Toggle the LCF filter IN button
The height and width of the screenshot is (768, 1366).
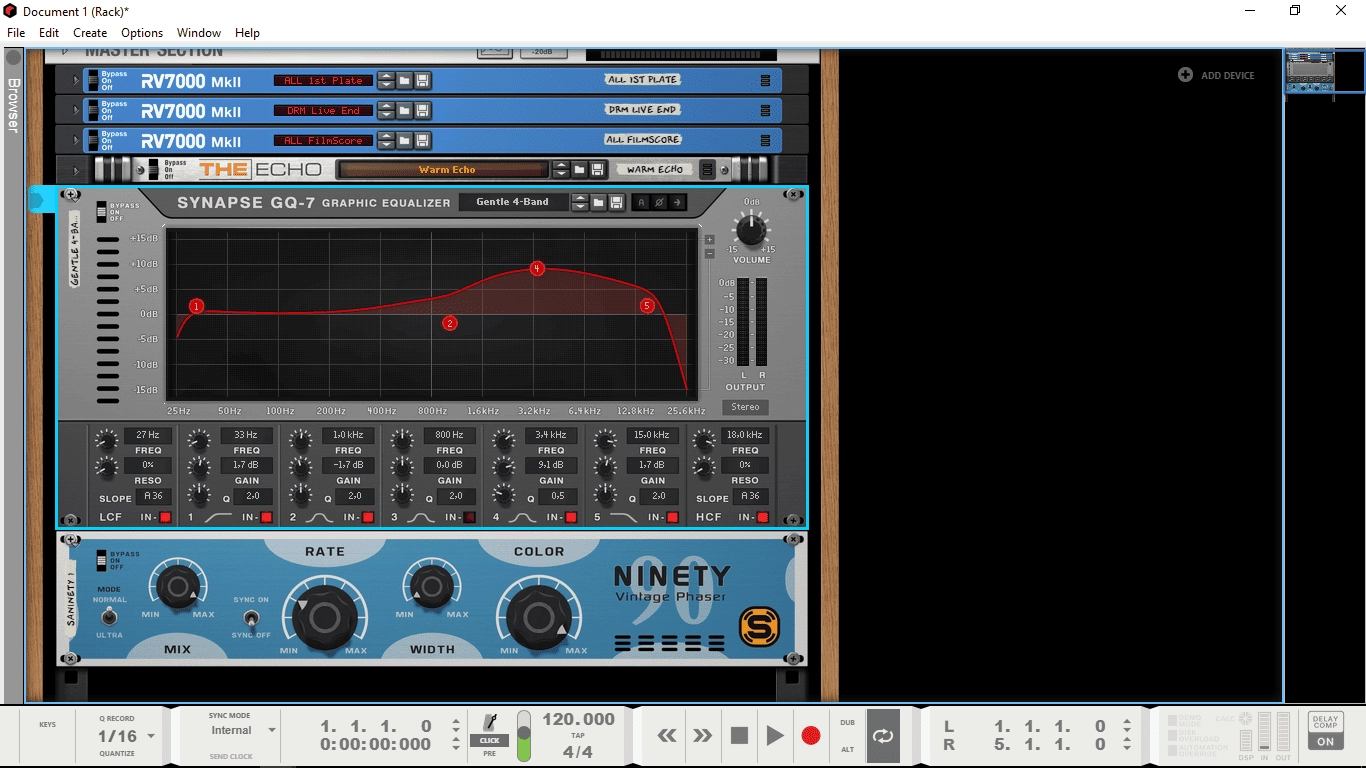click(166, 517)
